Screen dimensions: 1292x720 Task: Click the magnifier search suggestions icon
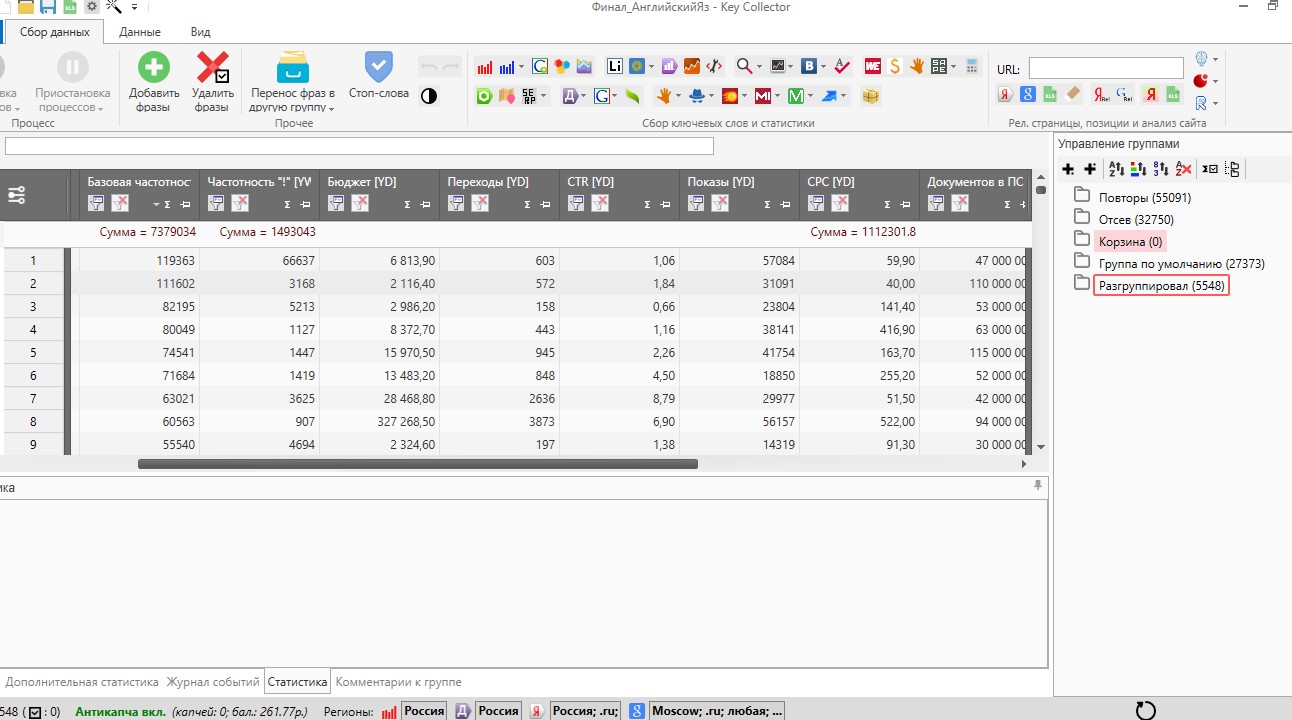pos(744,67)
